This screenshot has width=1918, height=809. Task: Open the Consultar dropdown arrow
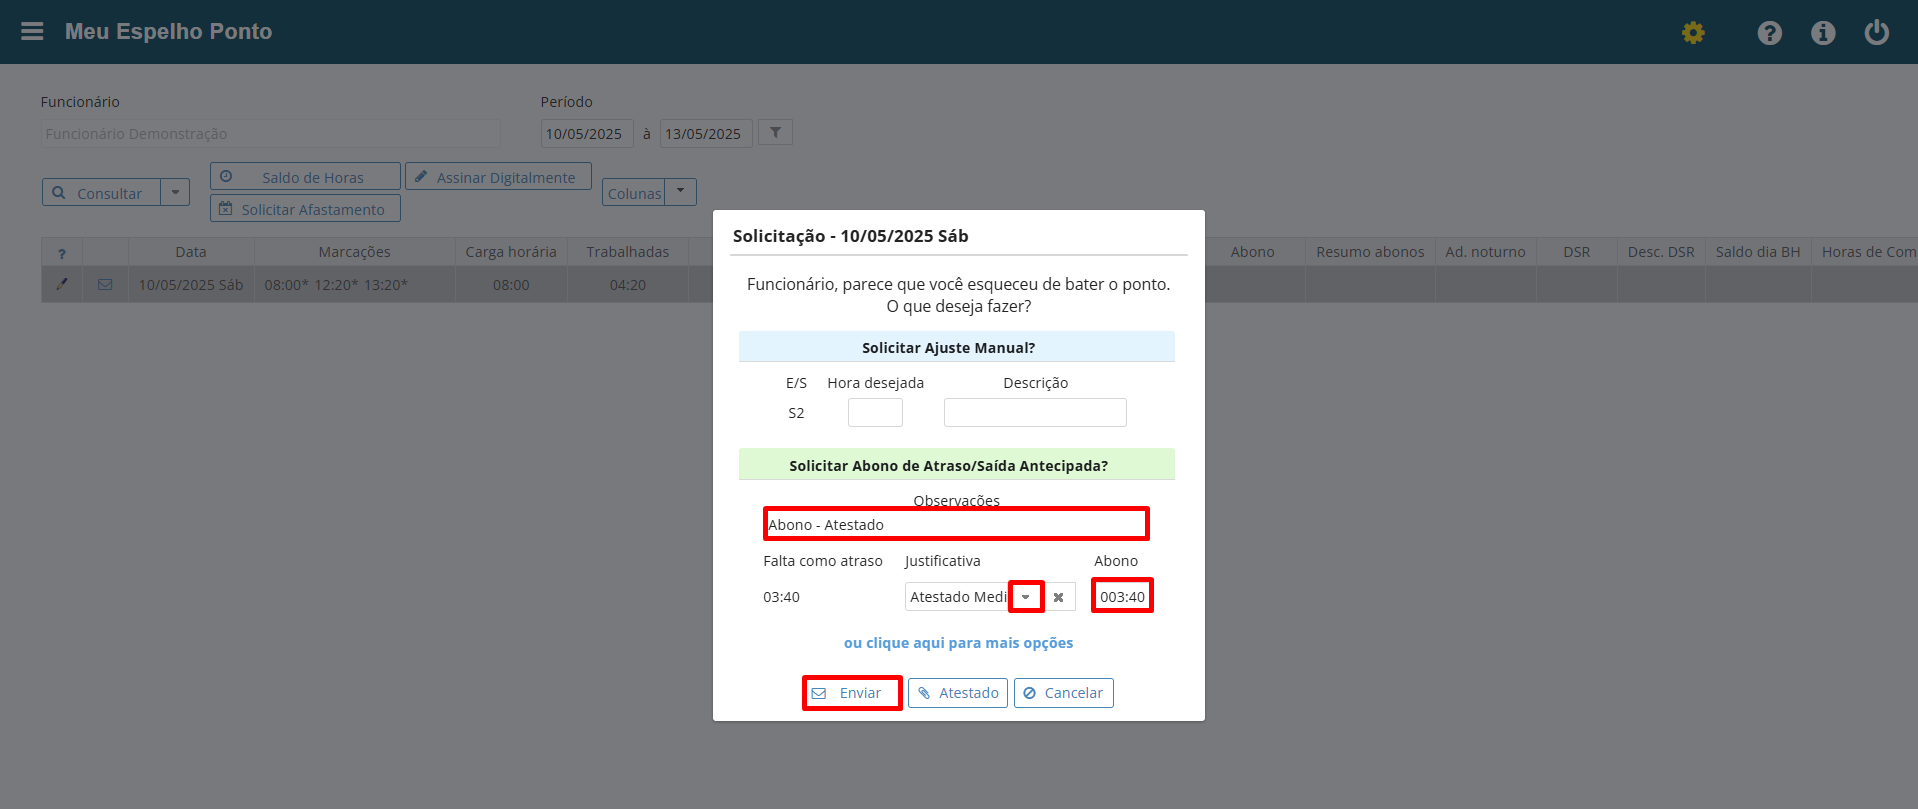(175, 192)
